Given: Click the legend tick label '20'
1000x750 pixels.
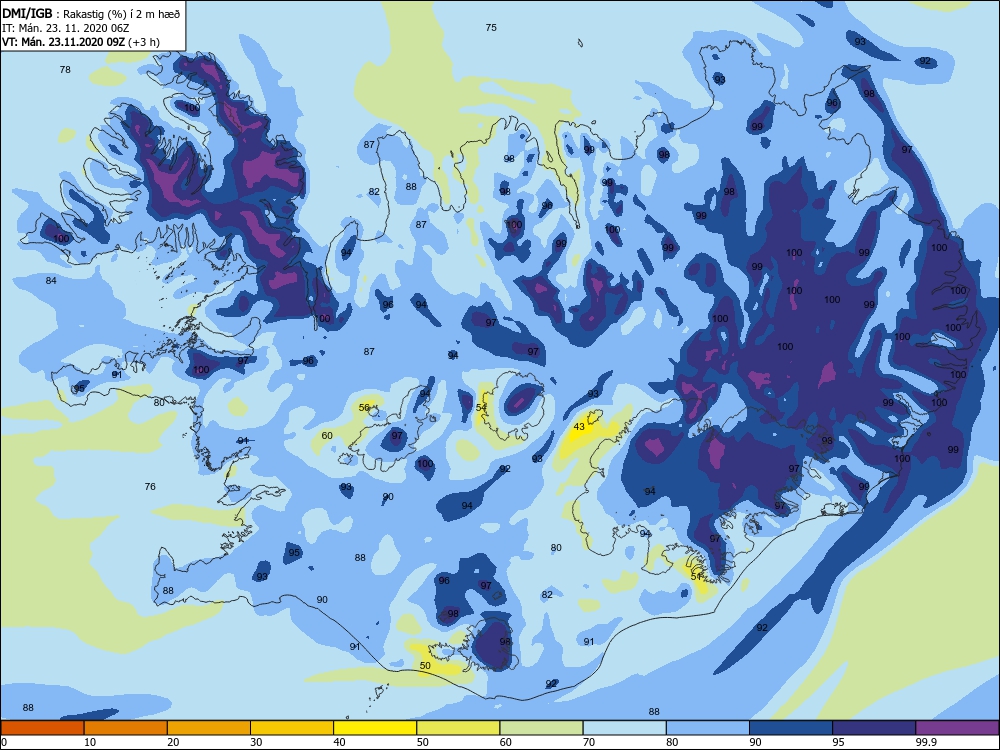Looking at the screenshot, I should pos(173,742).
